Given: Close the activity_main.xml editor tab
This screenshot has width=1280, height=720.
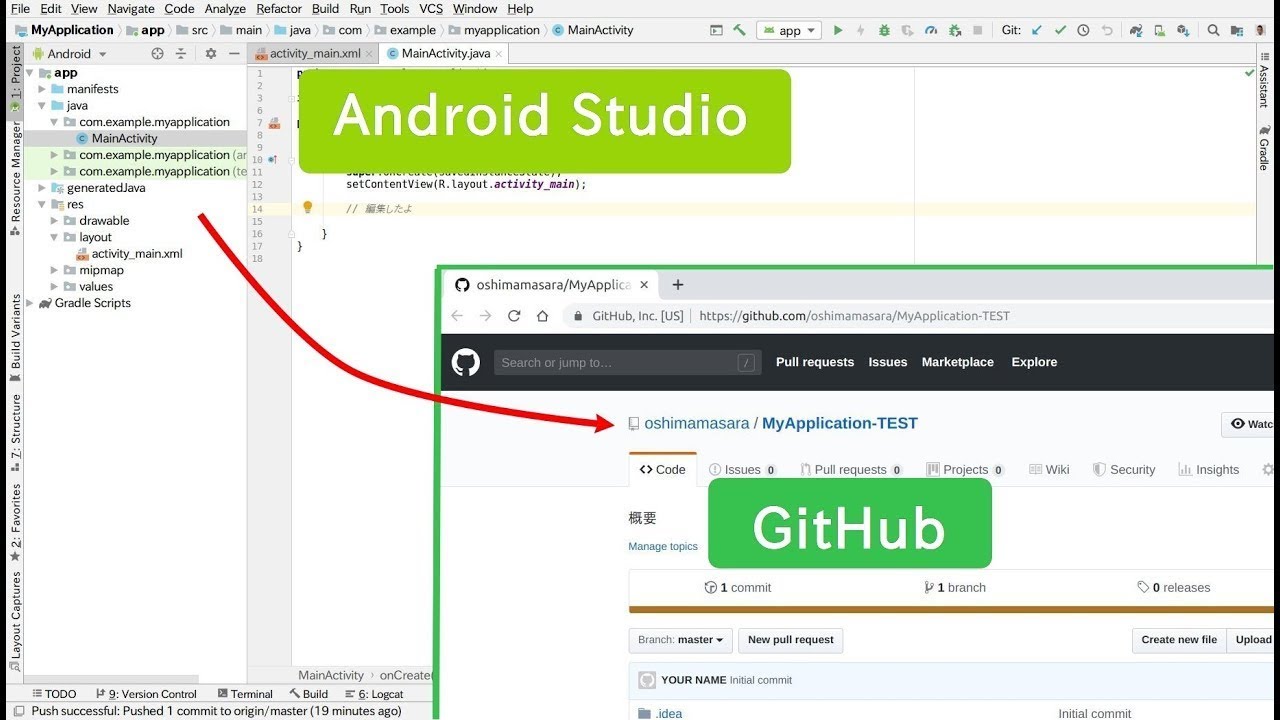Looking at the screenshot, I should tap(369, 54).
